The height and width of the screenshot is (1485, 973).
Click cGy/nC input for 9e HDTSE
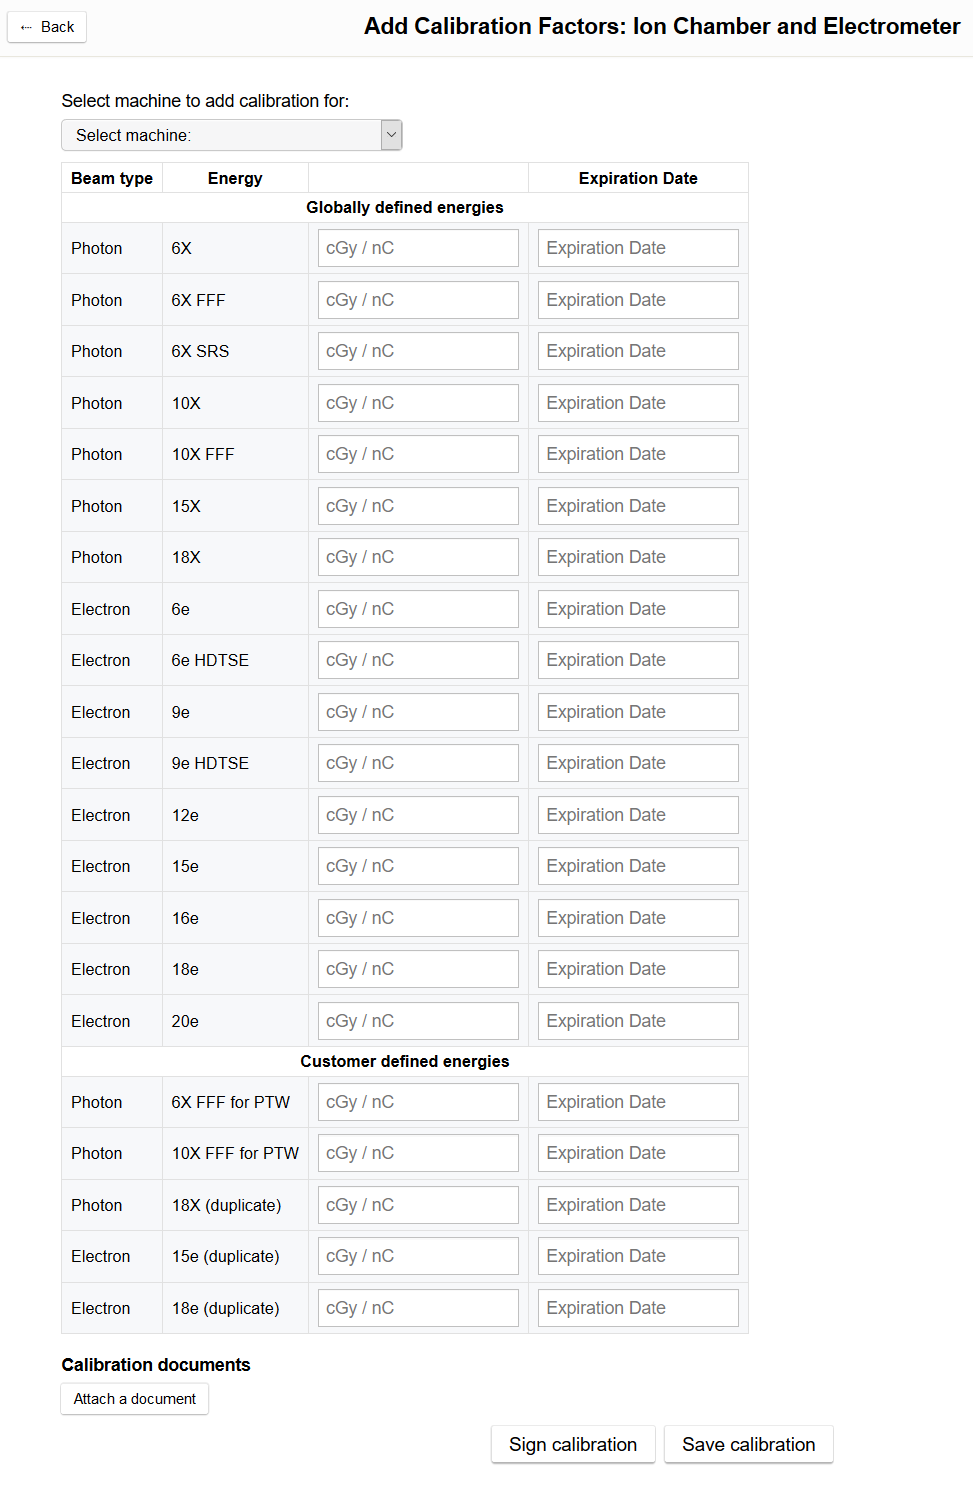418,763
